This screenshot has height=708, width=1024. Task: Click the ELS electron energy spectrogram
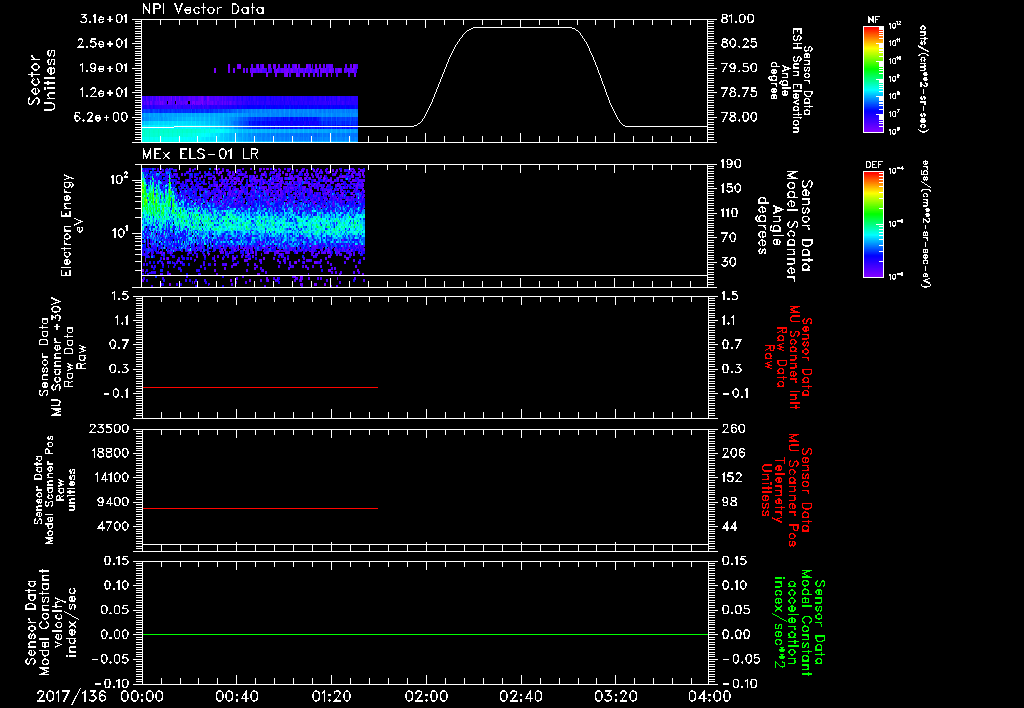coord(253,227)
